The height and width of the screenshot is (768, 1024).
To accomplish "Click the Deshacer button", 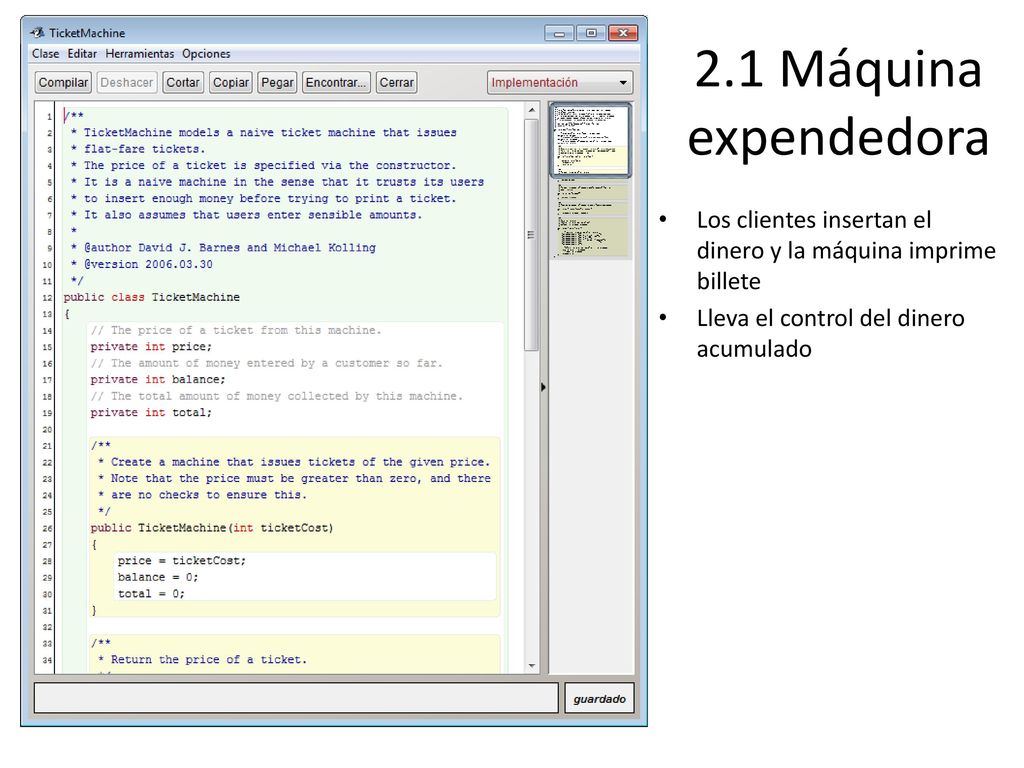I will [x=127, y=82].
